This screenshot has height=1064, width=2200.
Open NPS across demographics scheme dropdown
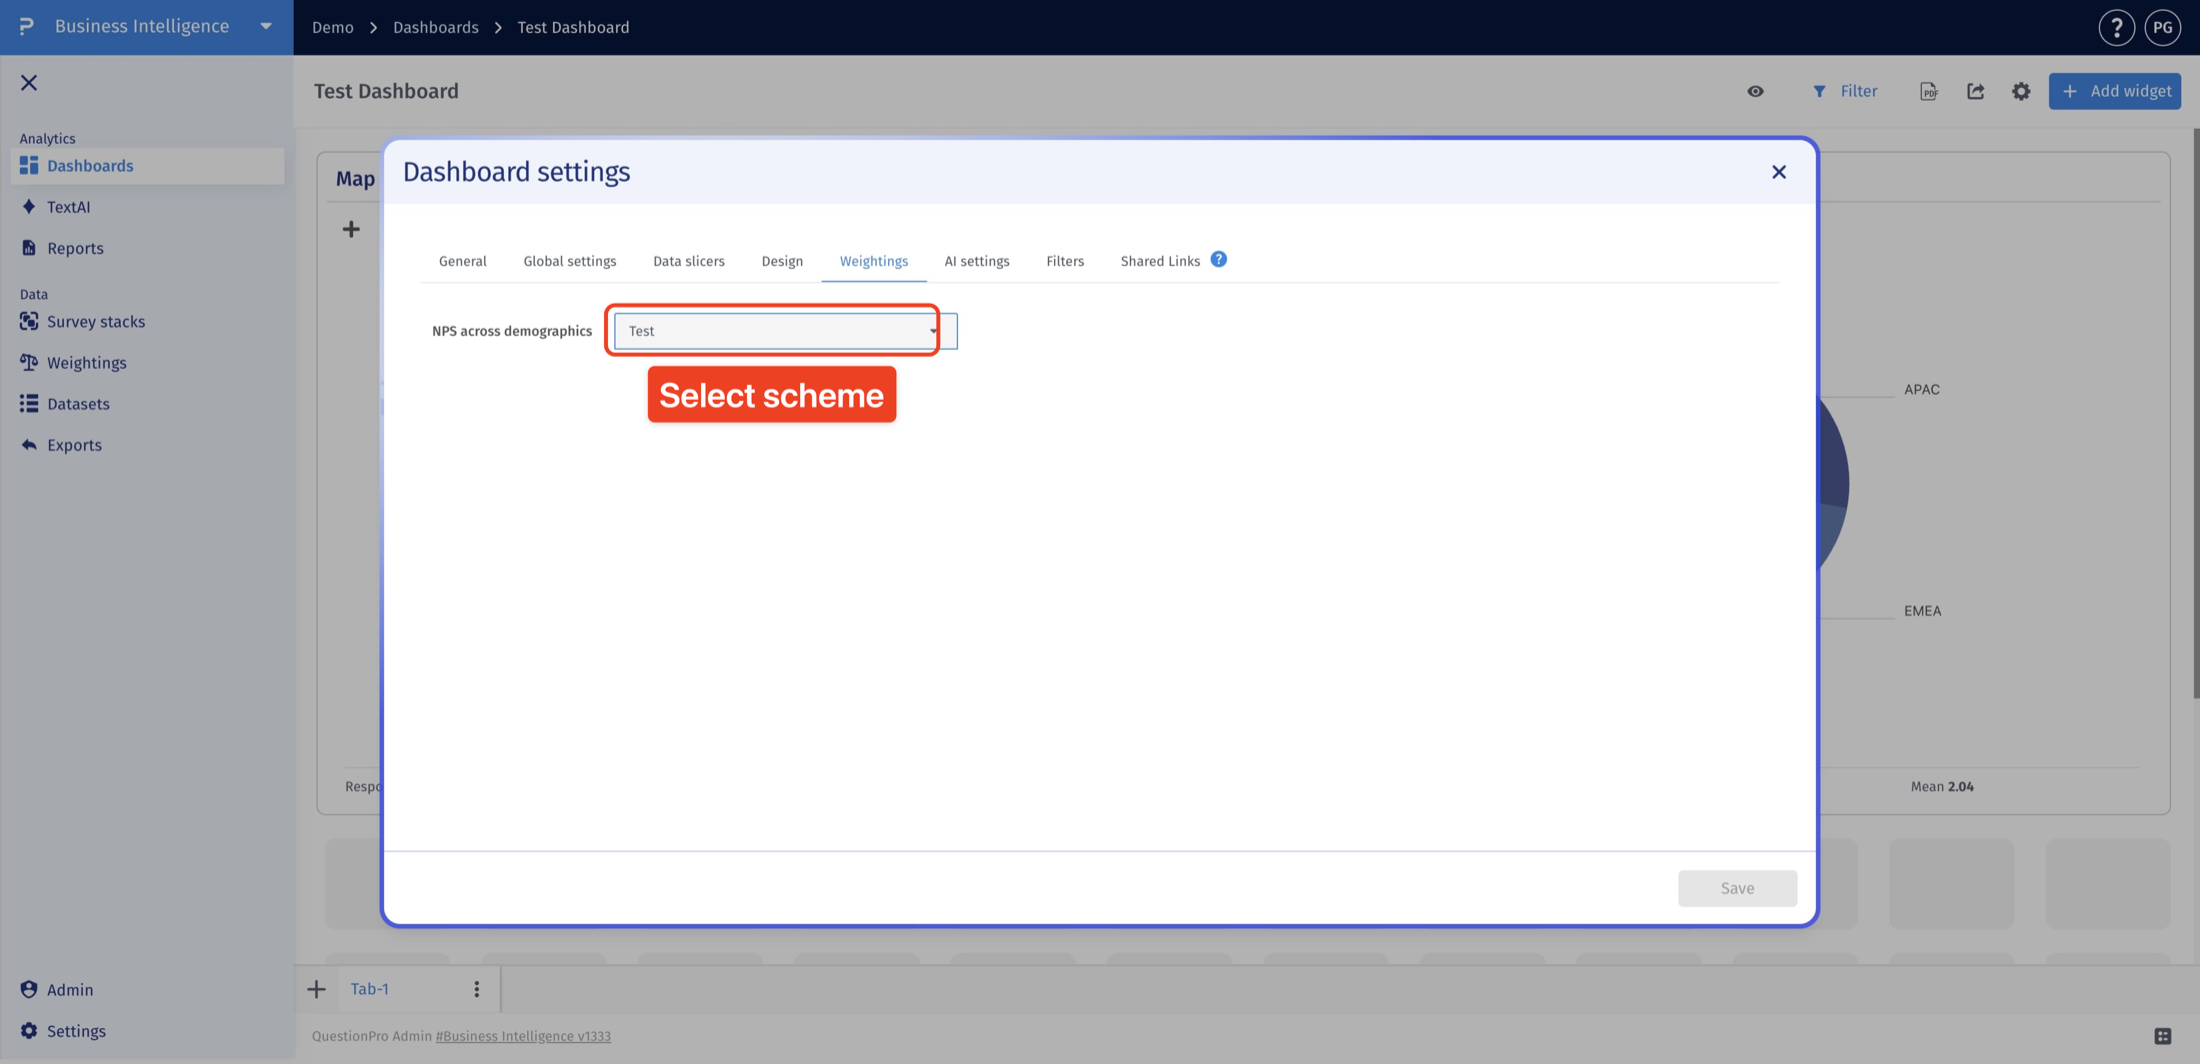[x=785, y=331]
